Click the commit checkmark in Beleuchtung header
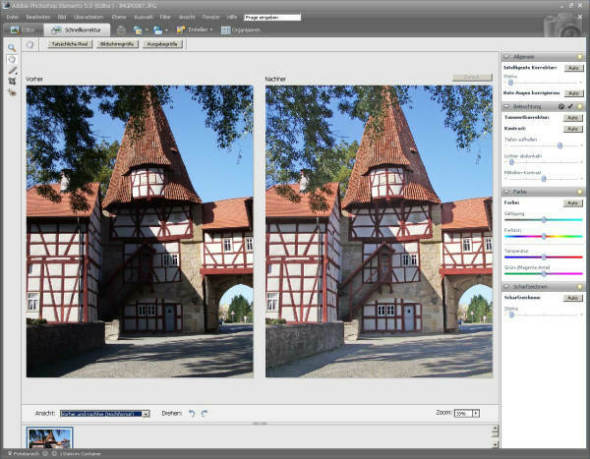Viewport: 590px width, 459px height. [570, 107]
